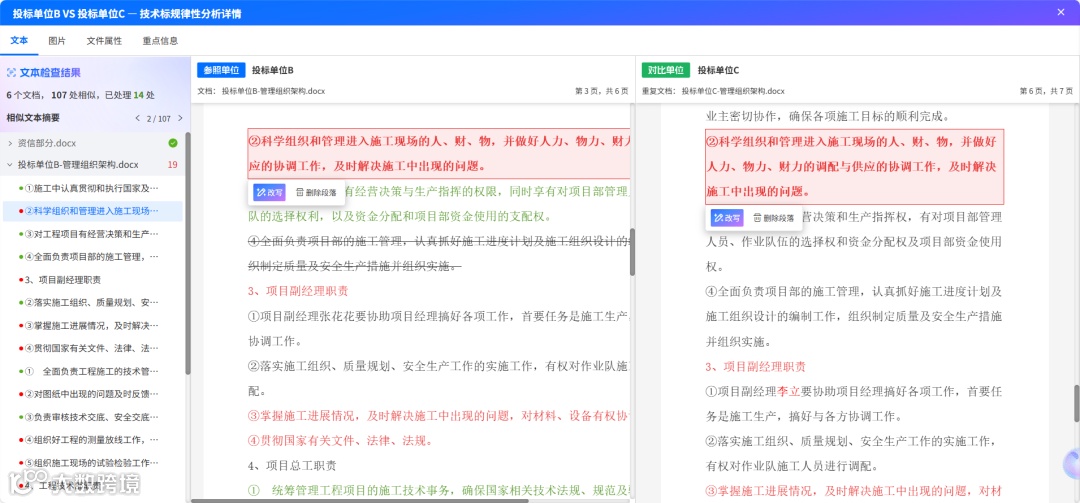
Task: Click document name 投标单位B-管理组织架构.docx in header
Action: pos(273,91)
